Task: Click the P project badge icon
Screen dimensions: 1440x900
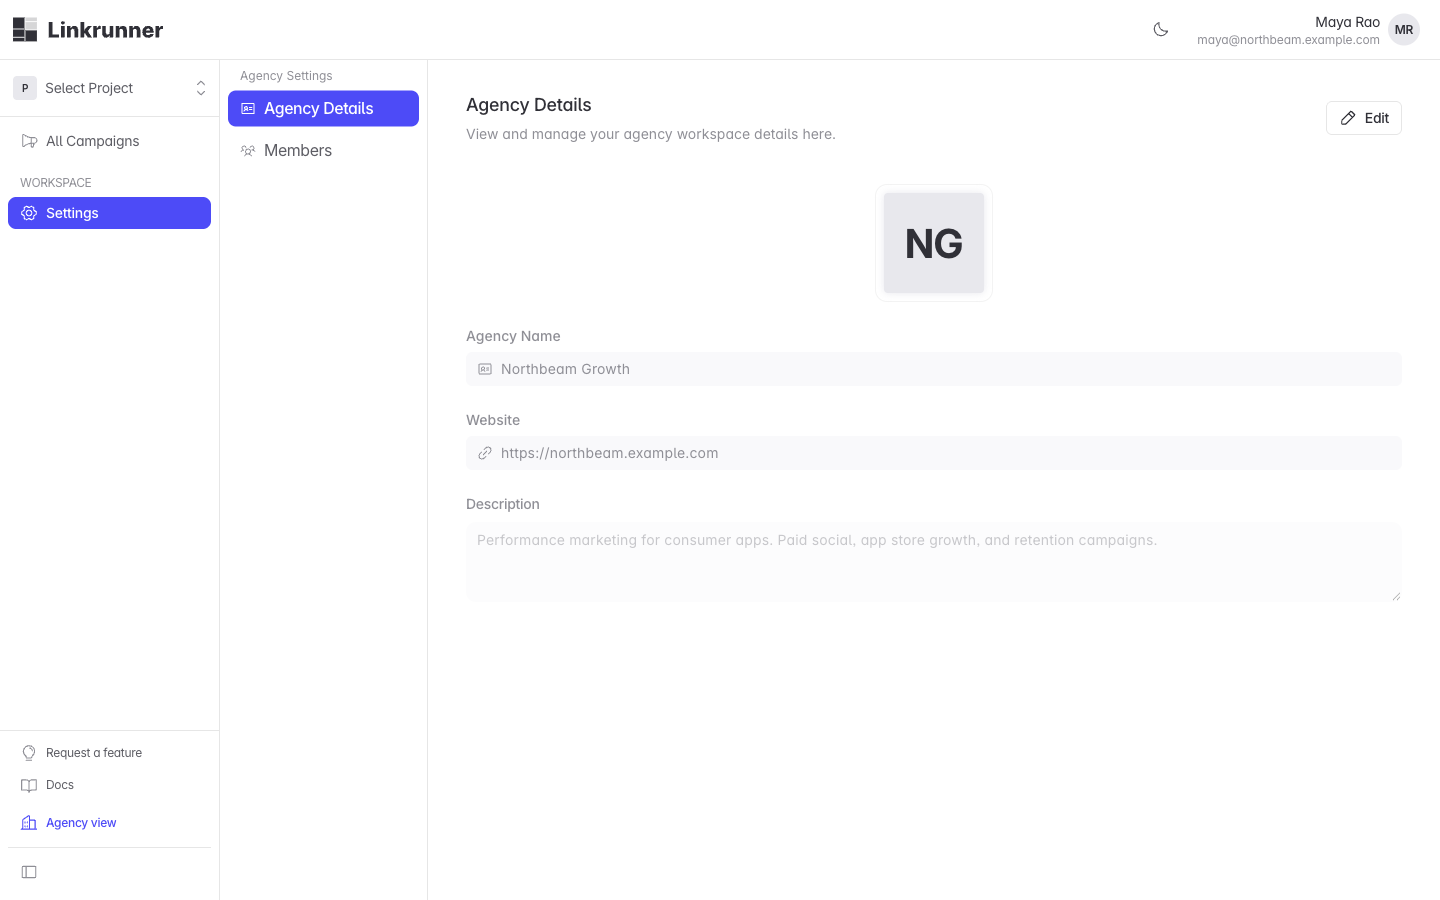Action: (x=25, y=88)
